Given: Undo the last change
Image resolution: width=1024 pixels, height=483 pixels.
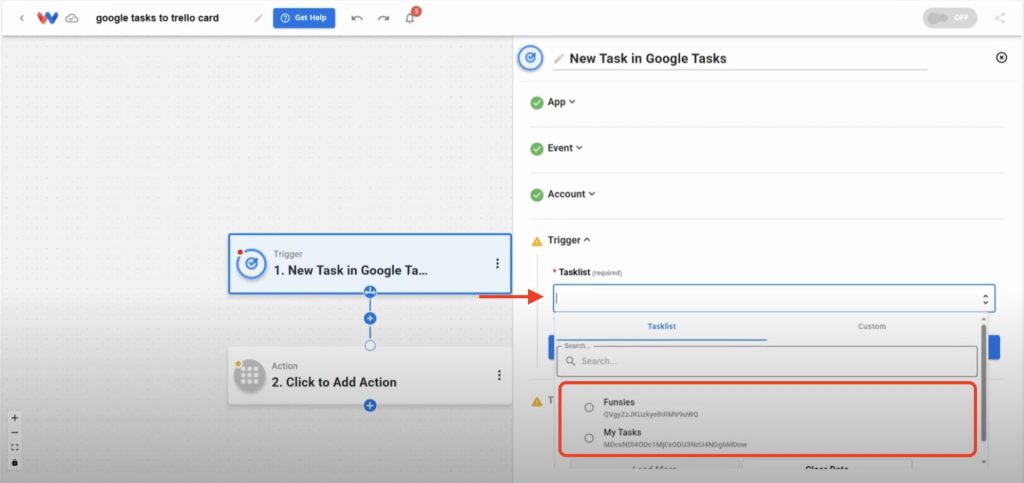Looking at the screenshot, I should (x=357, y=18).
